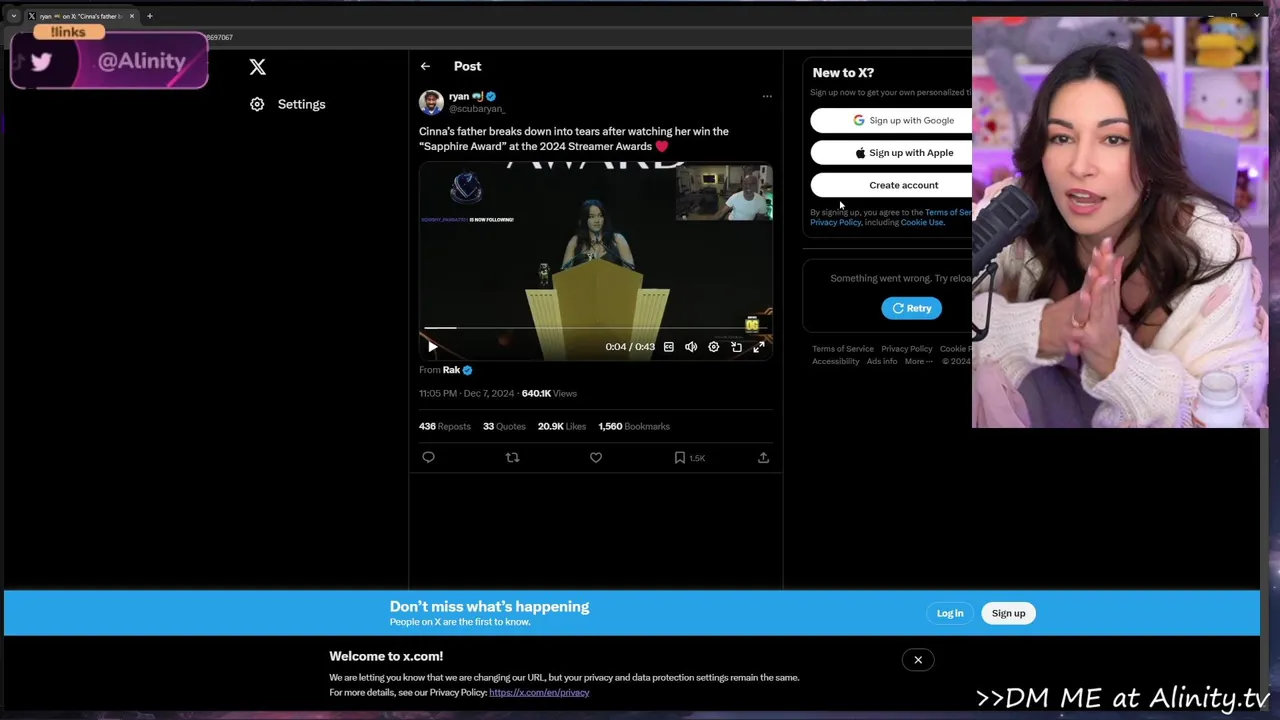Share the post

763,457
